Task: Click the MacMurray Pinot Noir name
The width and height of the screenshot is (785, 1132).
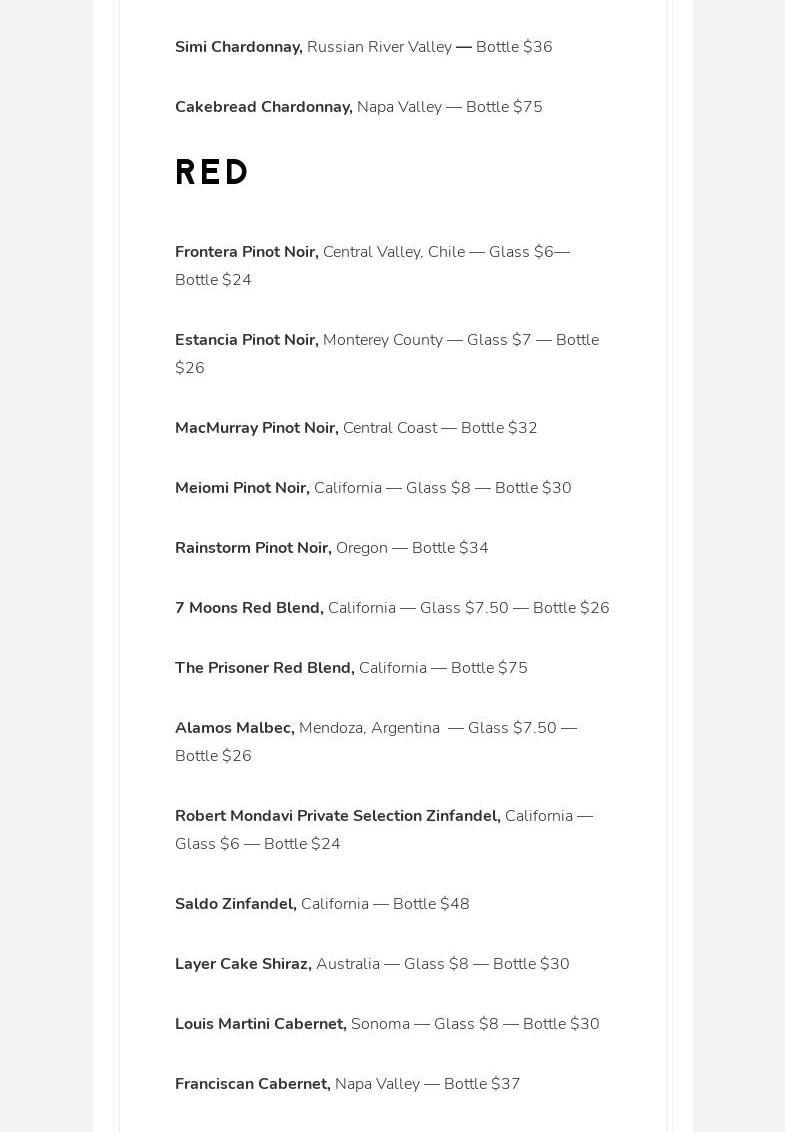Action: point(256,428)
